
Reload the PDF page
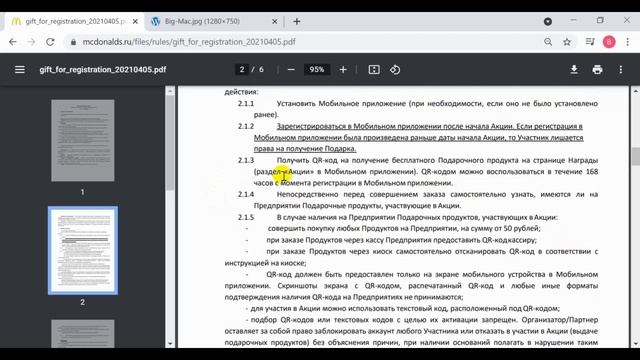click(50, 42)
